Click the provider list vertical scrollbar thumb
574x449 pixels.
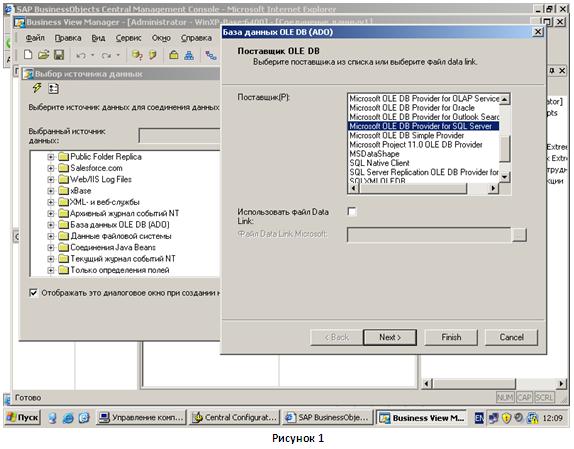click(505, 149)
